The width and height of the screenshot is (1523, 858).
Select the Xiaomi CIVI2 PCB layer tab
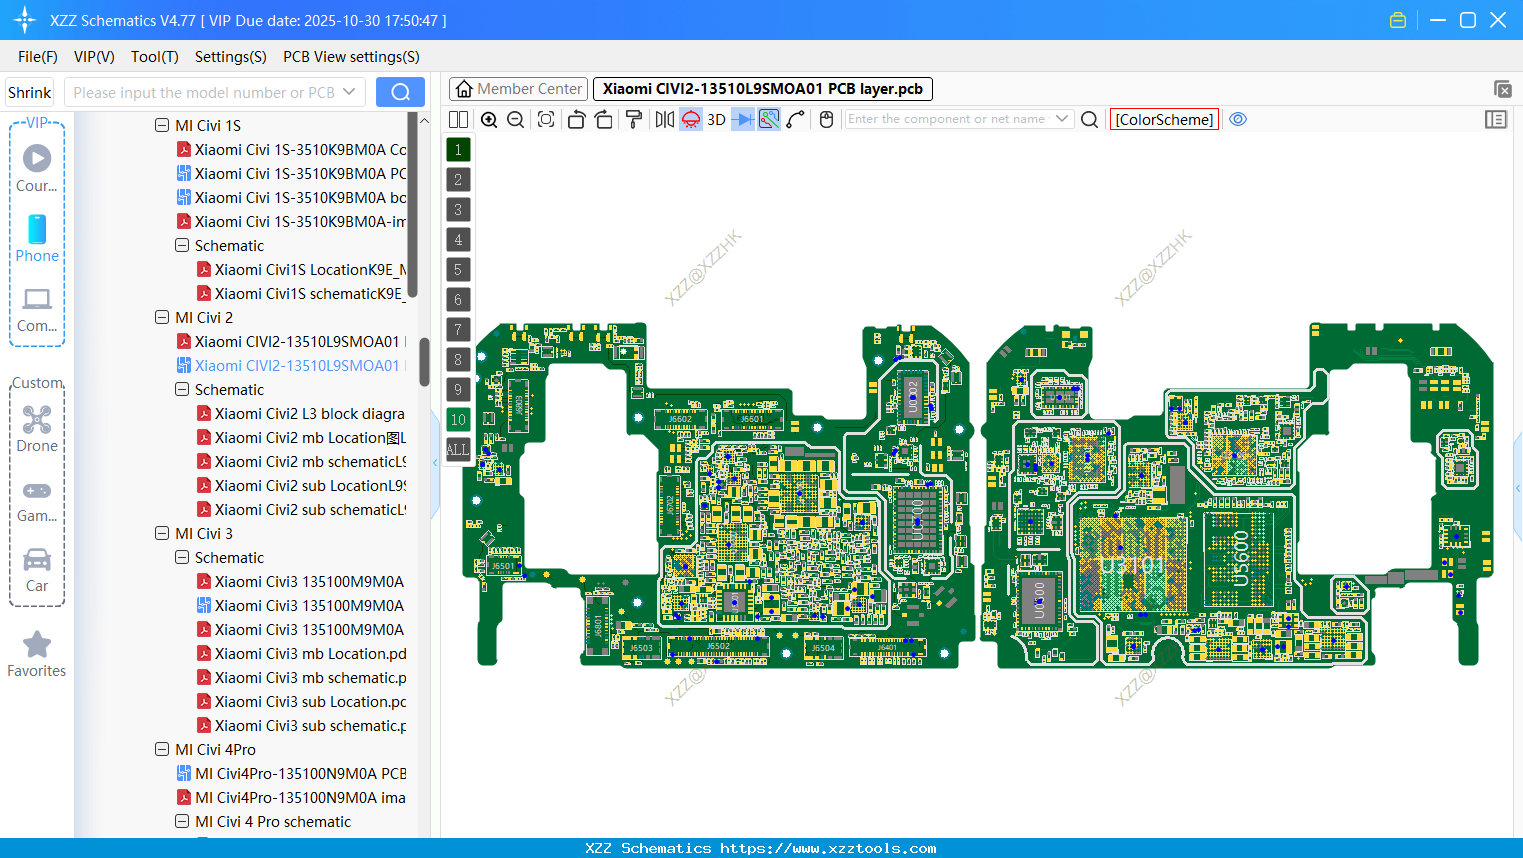coord(764,88)
